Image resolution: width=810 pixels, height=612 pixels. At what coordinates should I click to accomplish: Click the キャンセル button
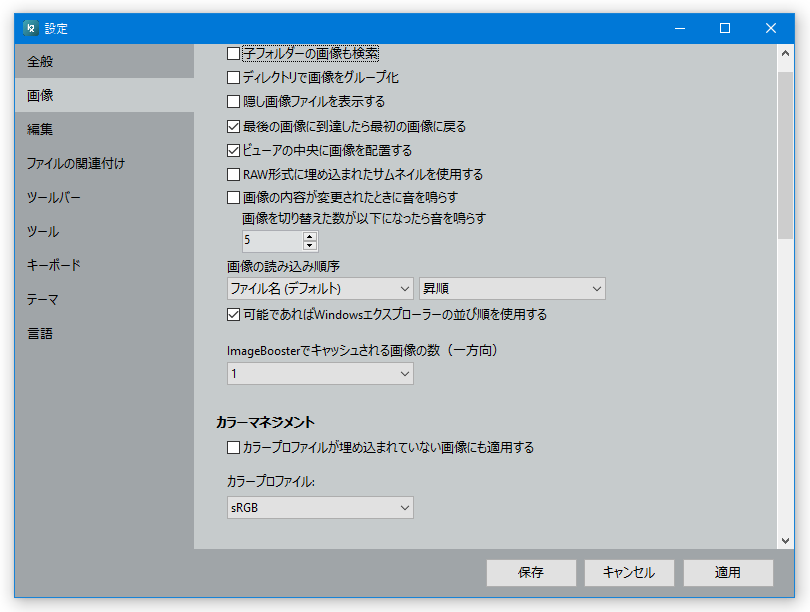pyautogui.click(x=629, y=573)
